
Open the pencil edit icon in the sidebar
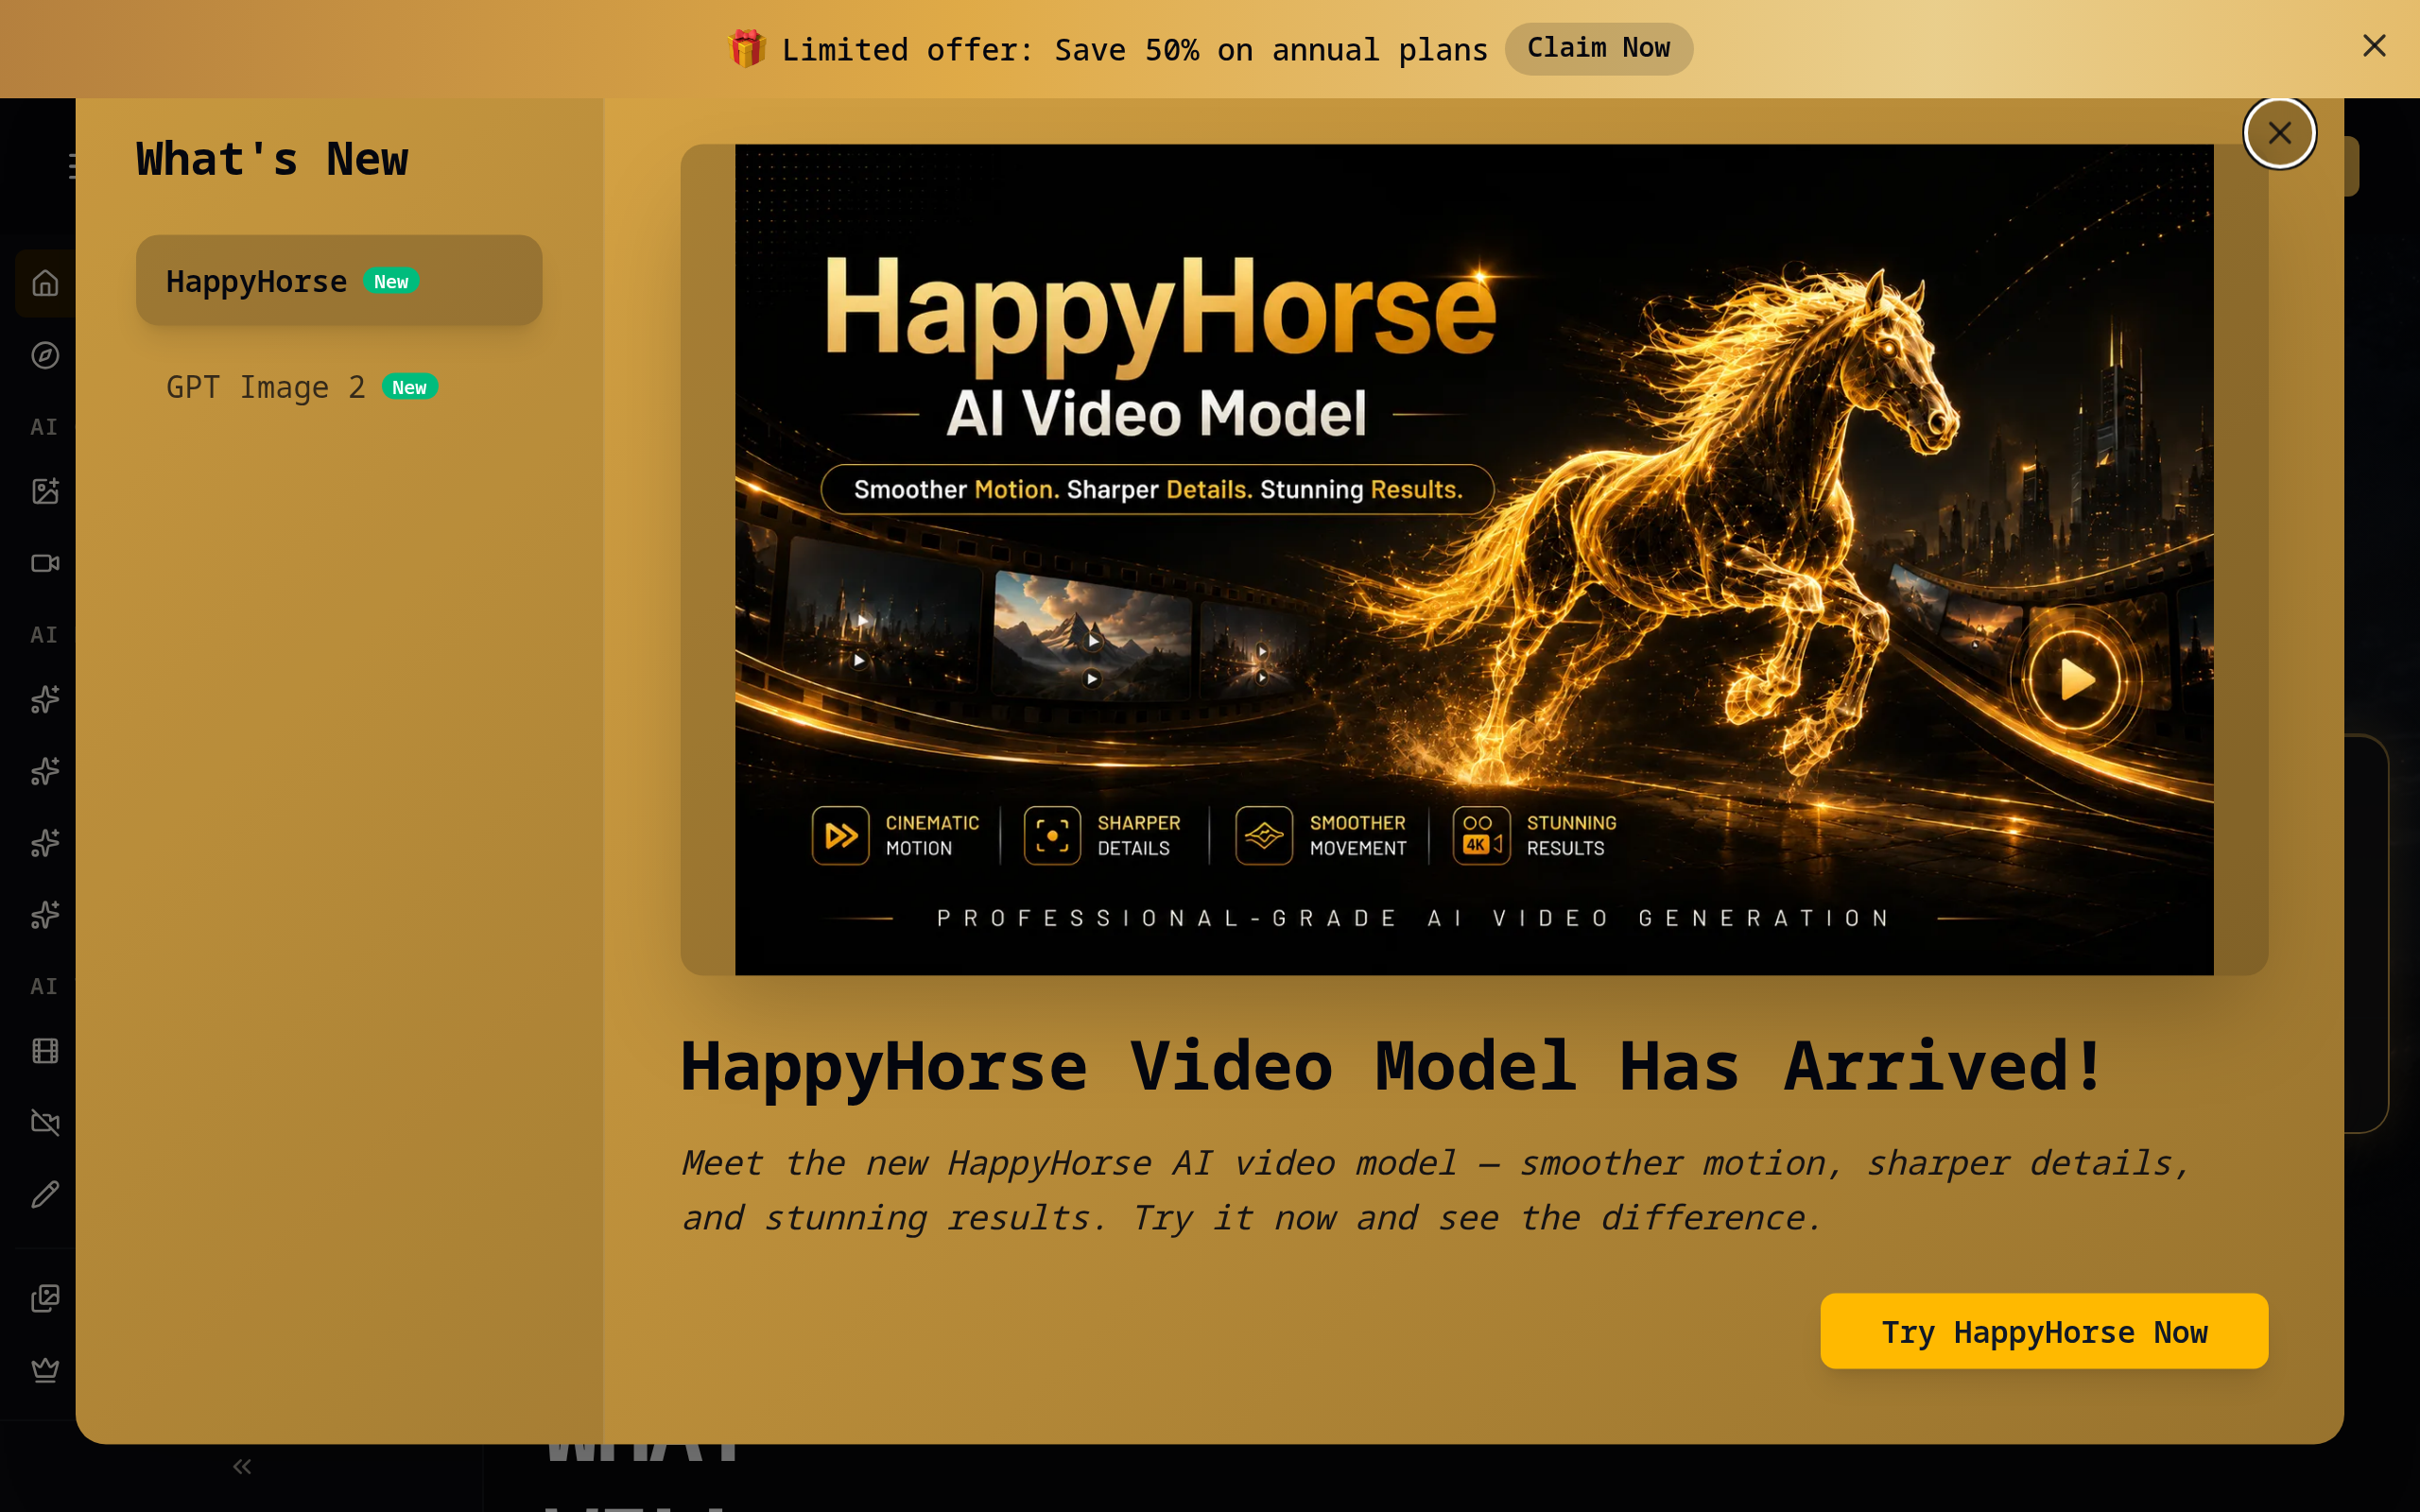[x=45, y=1194]
